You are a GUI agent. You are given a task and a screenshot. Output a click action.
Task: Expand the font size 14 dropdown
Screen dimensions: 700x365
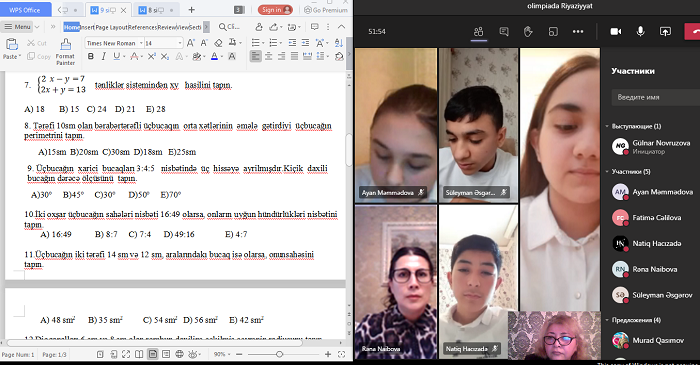click(180, 43)
